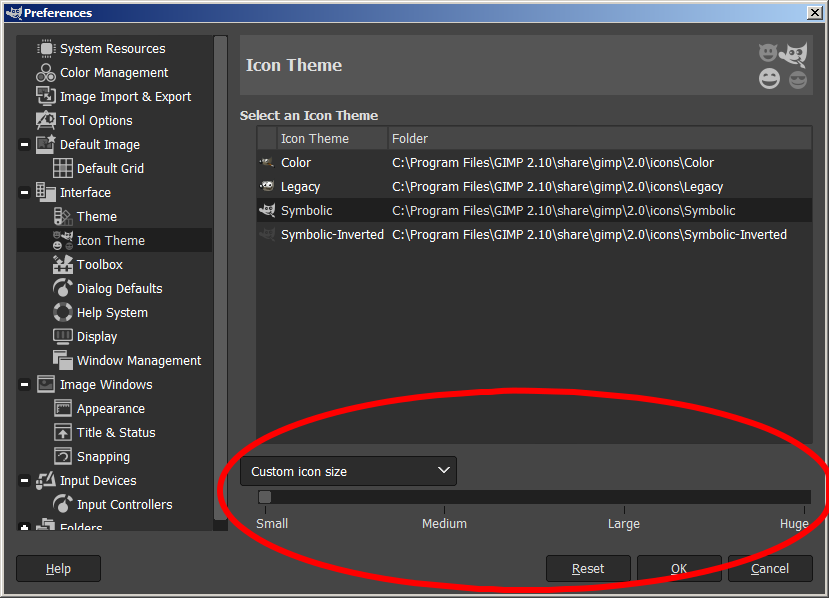Click the 'Small' slider label
Viewport: 829px width, 598px height.
point(272,523)
